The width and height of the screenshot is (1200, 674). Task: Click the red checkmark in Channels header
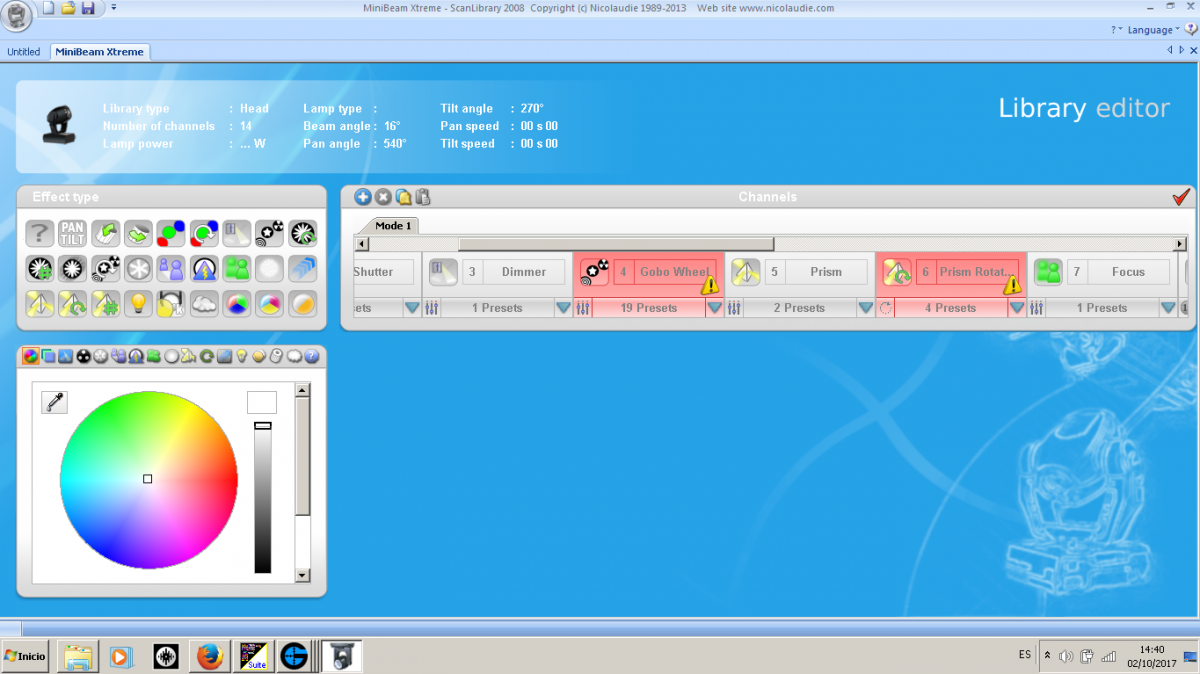point(1181,197)
